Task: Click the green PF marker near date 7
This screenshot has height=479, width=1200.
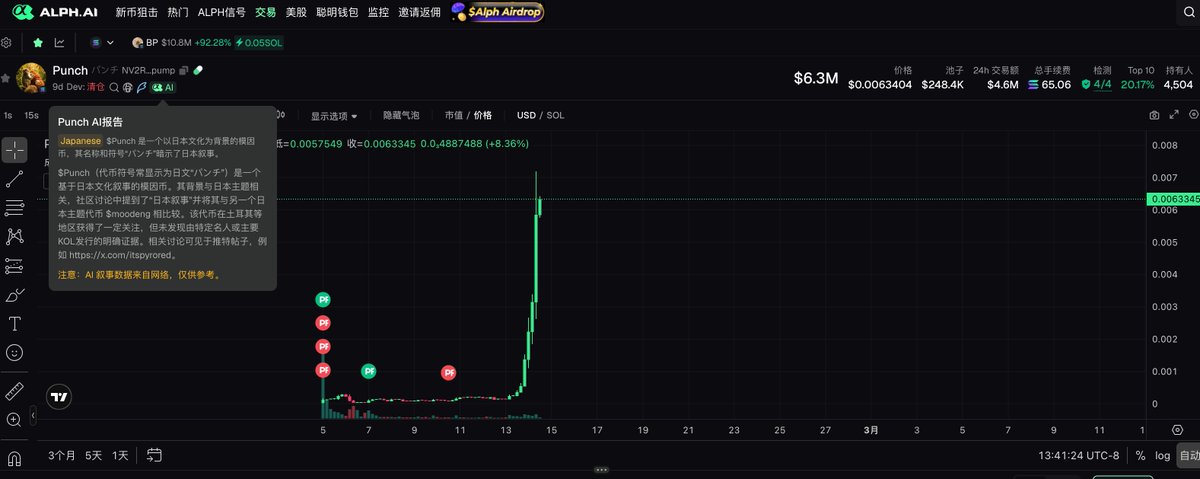Action: pos(369,371)
